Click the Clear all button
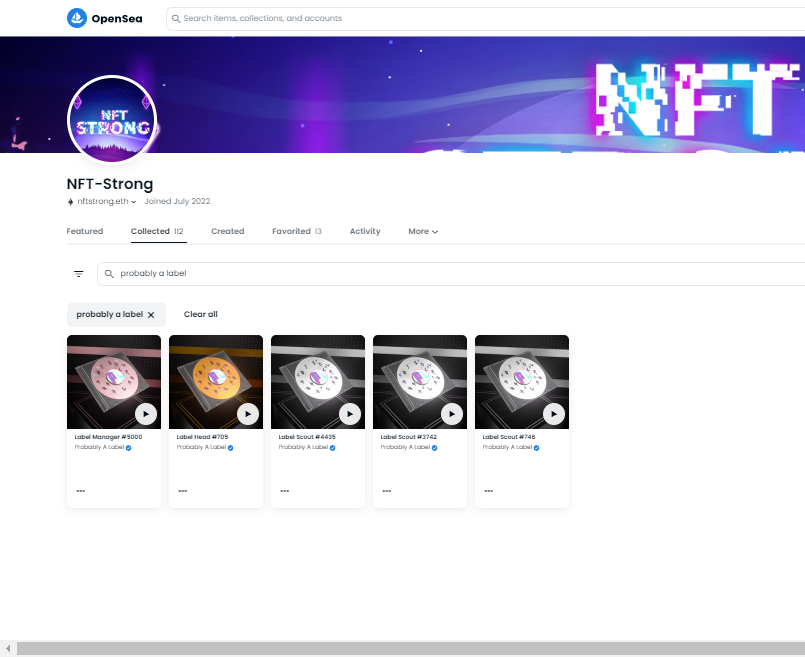This screenshot has height=657, width=805. 201,314
